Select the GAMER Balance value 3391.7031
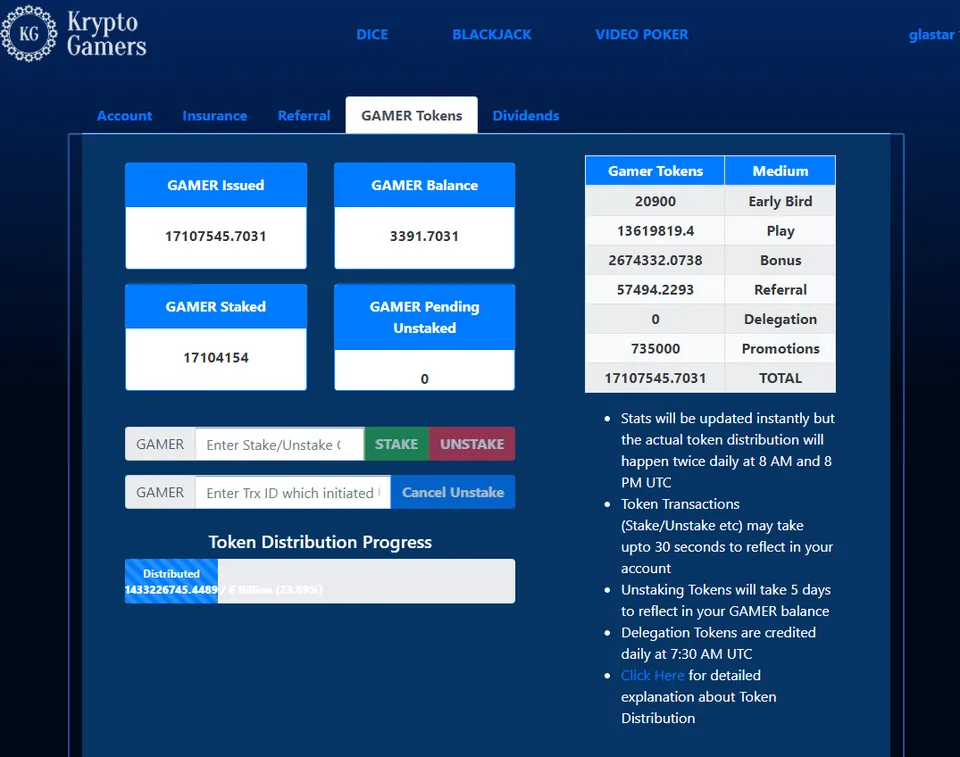960x757 pixels. click(x=424, y=236)
